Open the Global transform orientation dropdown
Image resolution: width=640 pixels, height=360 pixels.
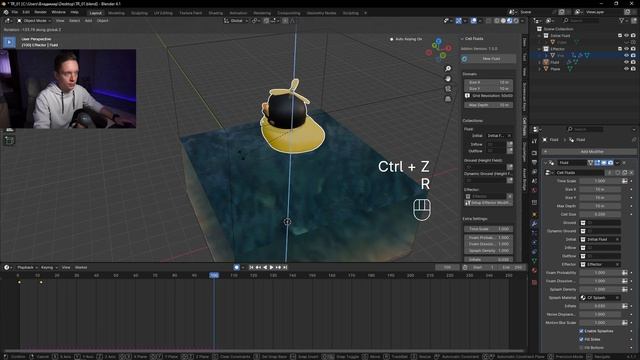tap(236, 20)
